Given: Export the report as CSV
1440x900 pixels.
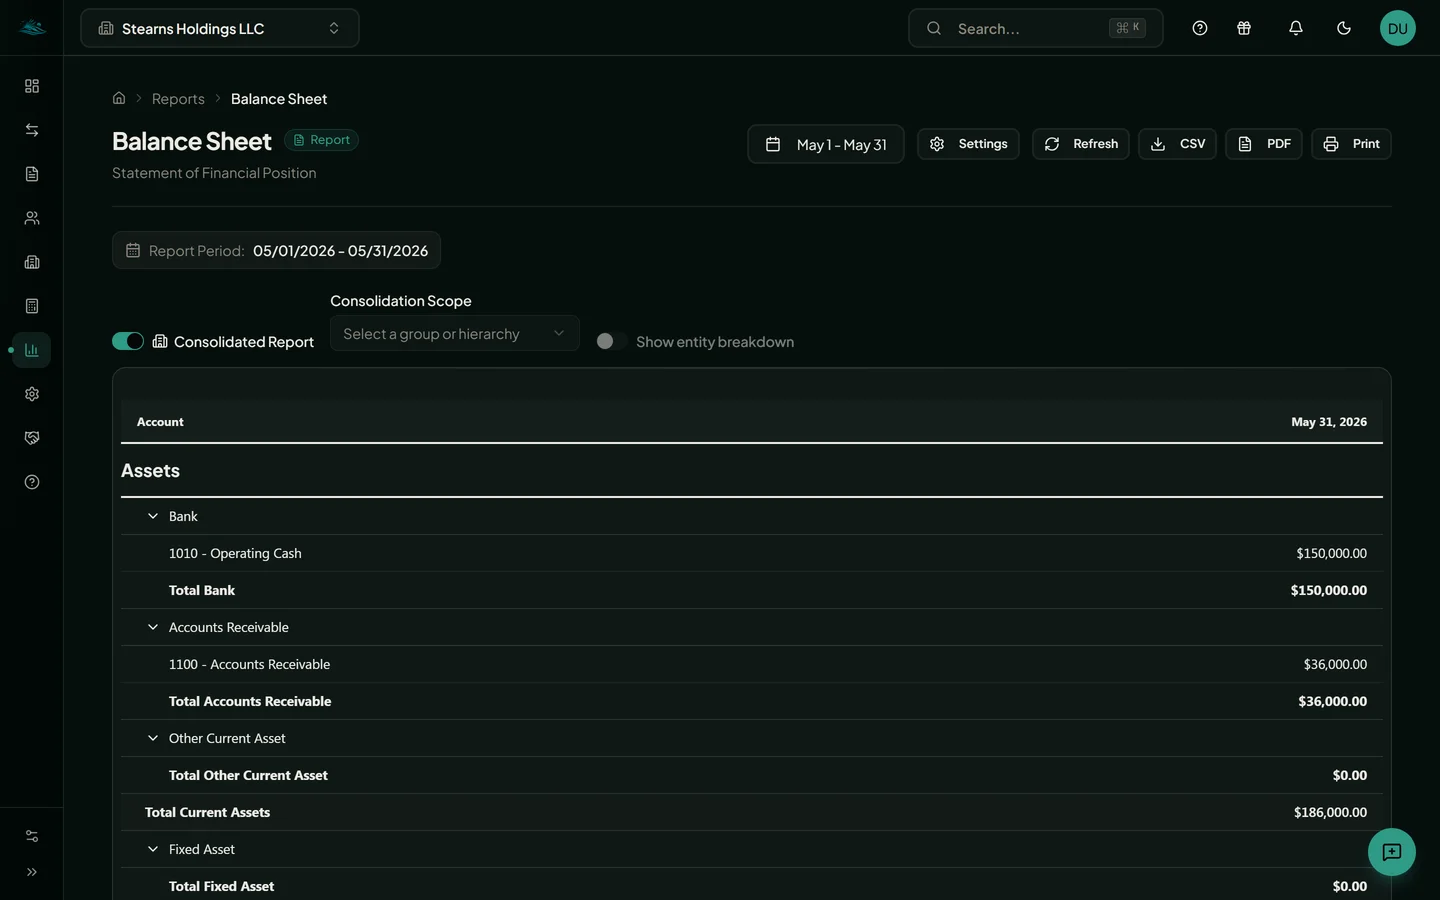Looking at the screenshot, I should 1177,144.
